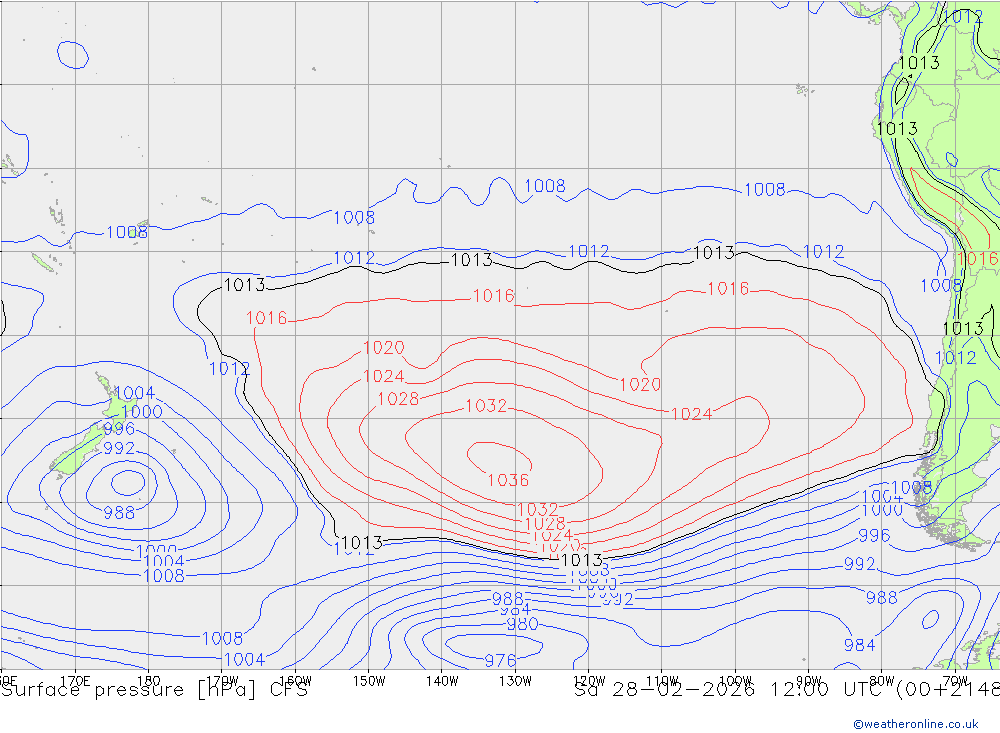
Task: Click the "Surface pressure [hPa] CFS" caption
Action: [154, 690]
